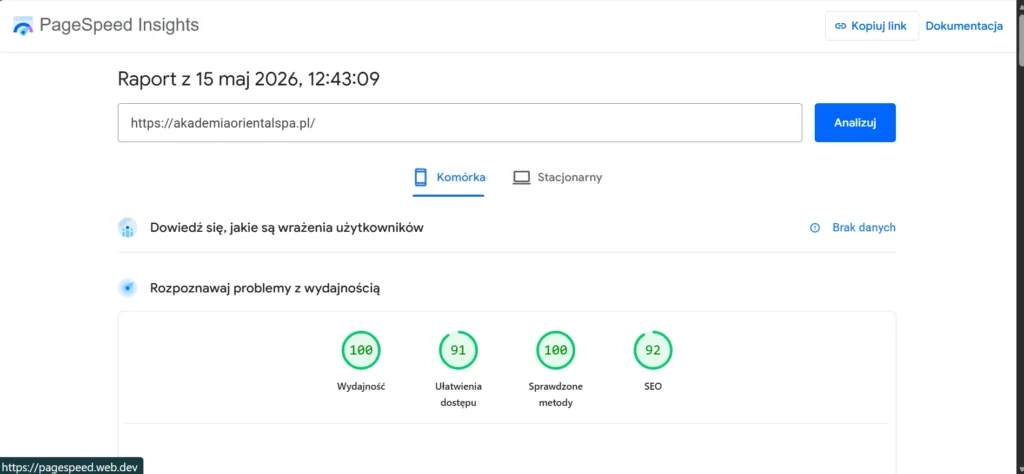Click the desktop monitor icon in Stacjonarny tab

[521, 178]
